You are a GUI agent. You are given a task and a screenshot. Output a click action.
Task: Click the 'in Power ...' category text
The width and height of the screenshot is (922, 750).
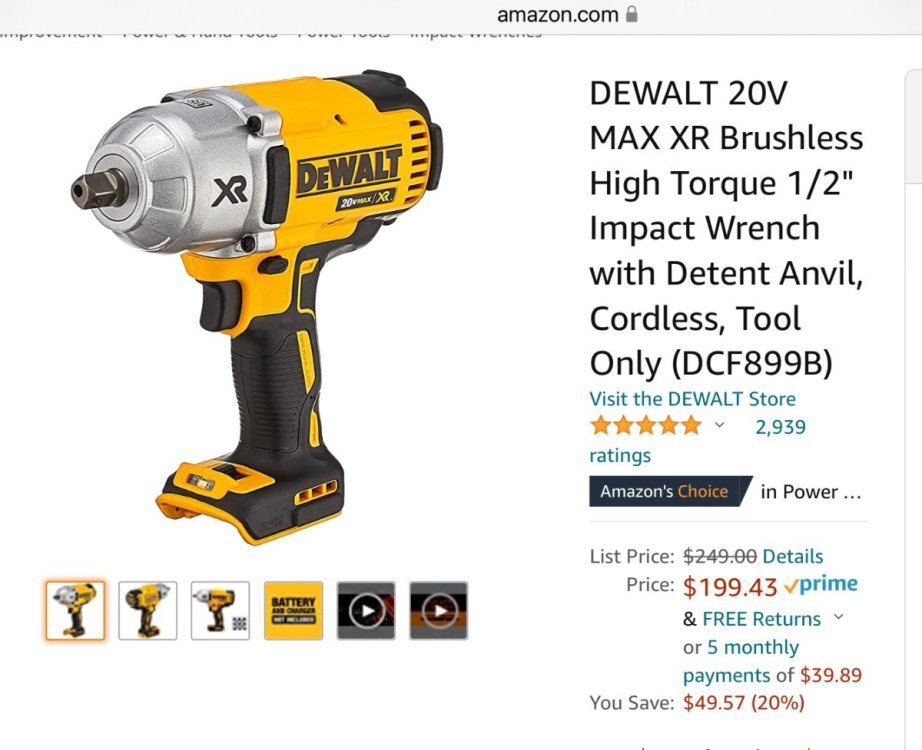810,492
